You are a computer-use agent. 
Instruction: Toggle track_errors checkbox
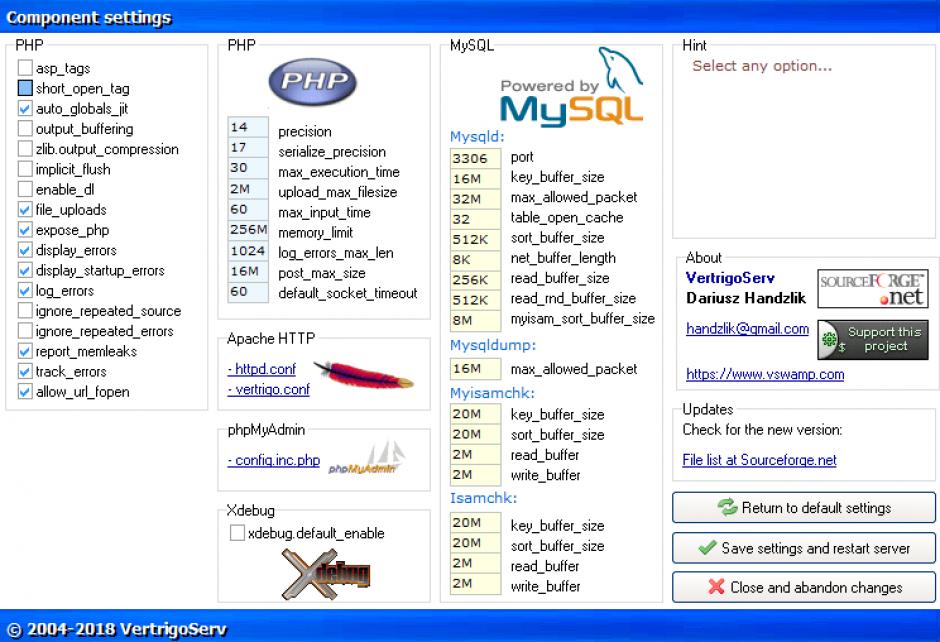click(25, 372)
